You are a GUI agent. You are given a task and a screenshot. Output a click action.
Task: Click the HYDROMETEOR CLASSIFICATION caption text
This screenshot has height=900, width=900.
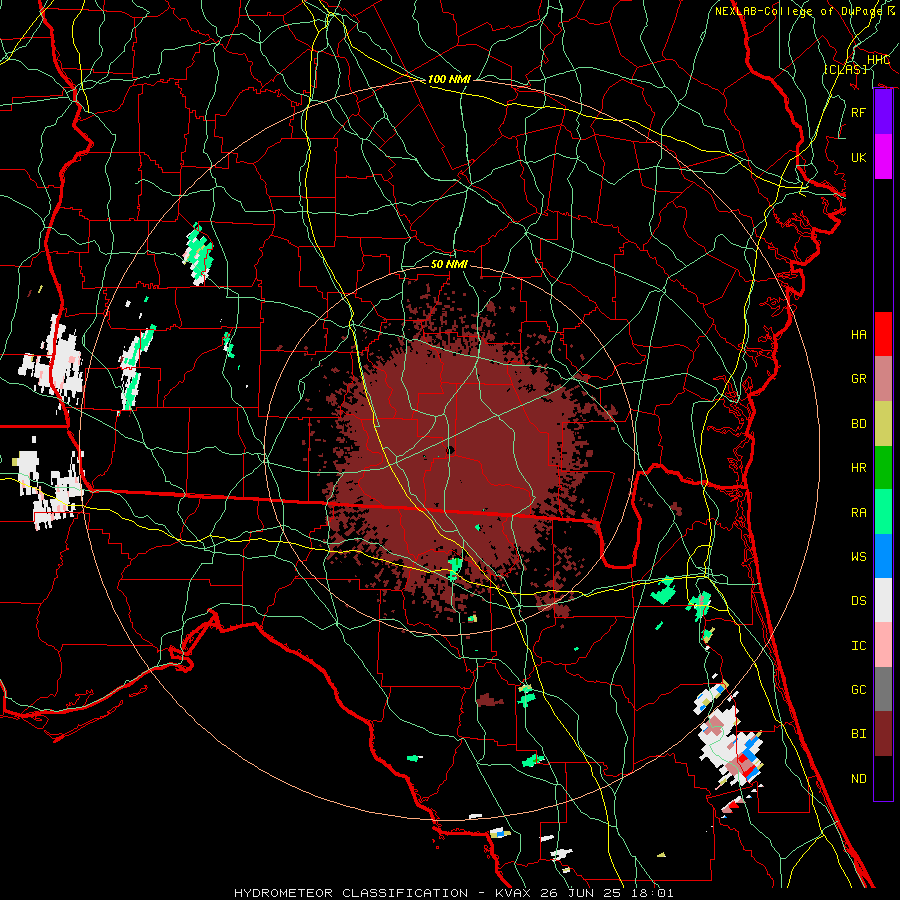coord(351,893)
